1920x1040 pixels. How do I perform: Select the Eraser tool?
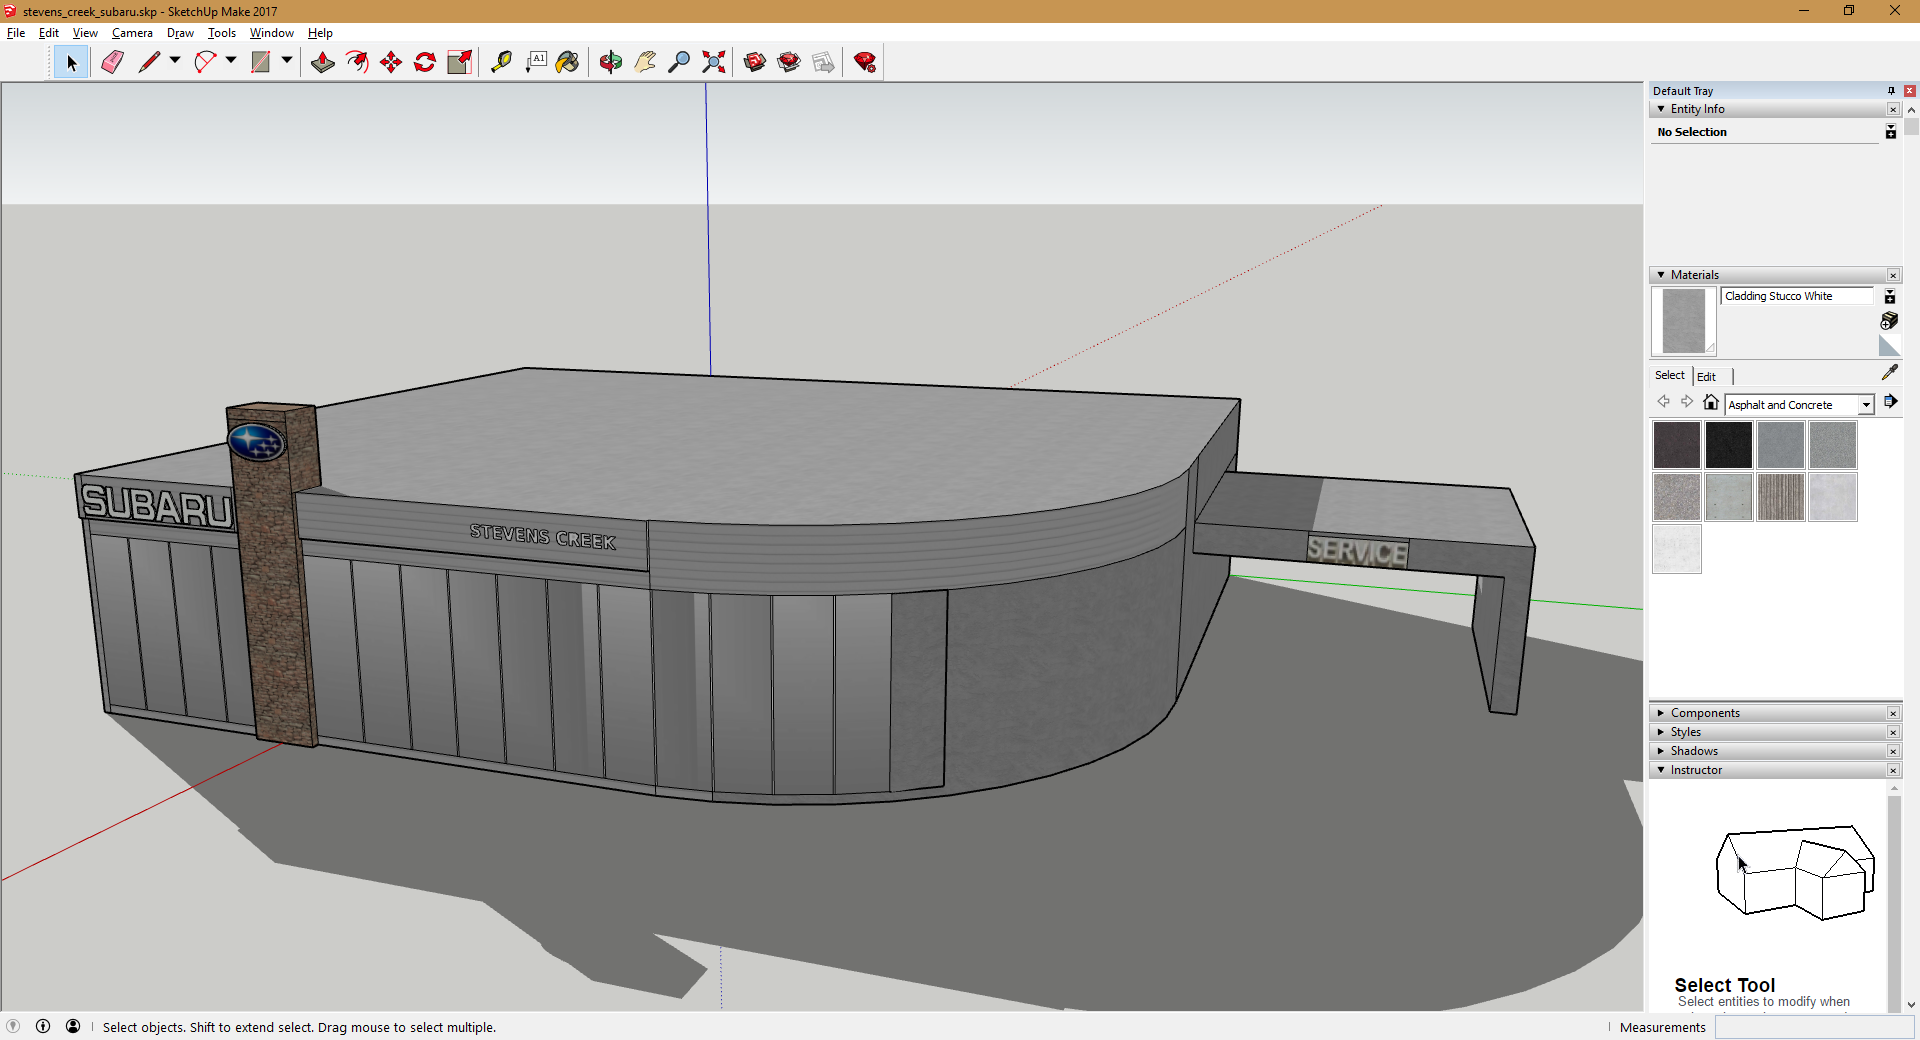(x=112, y=62)
